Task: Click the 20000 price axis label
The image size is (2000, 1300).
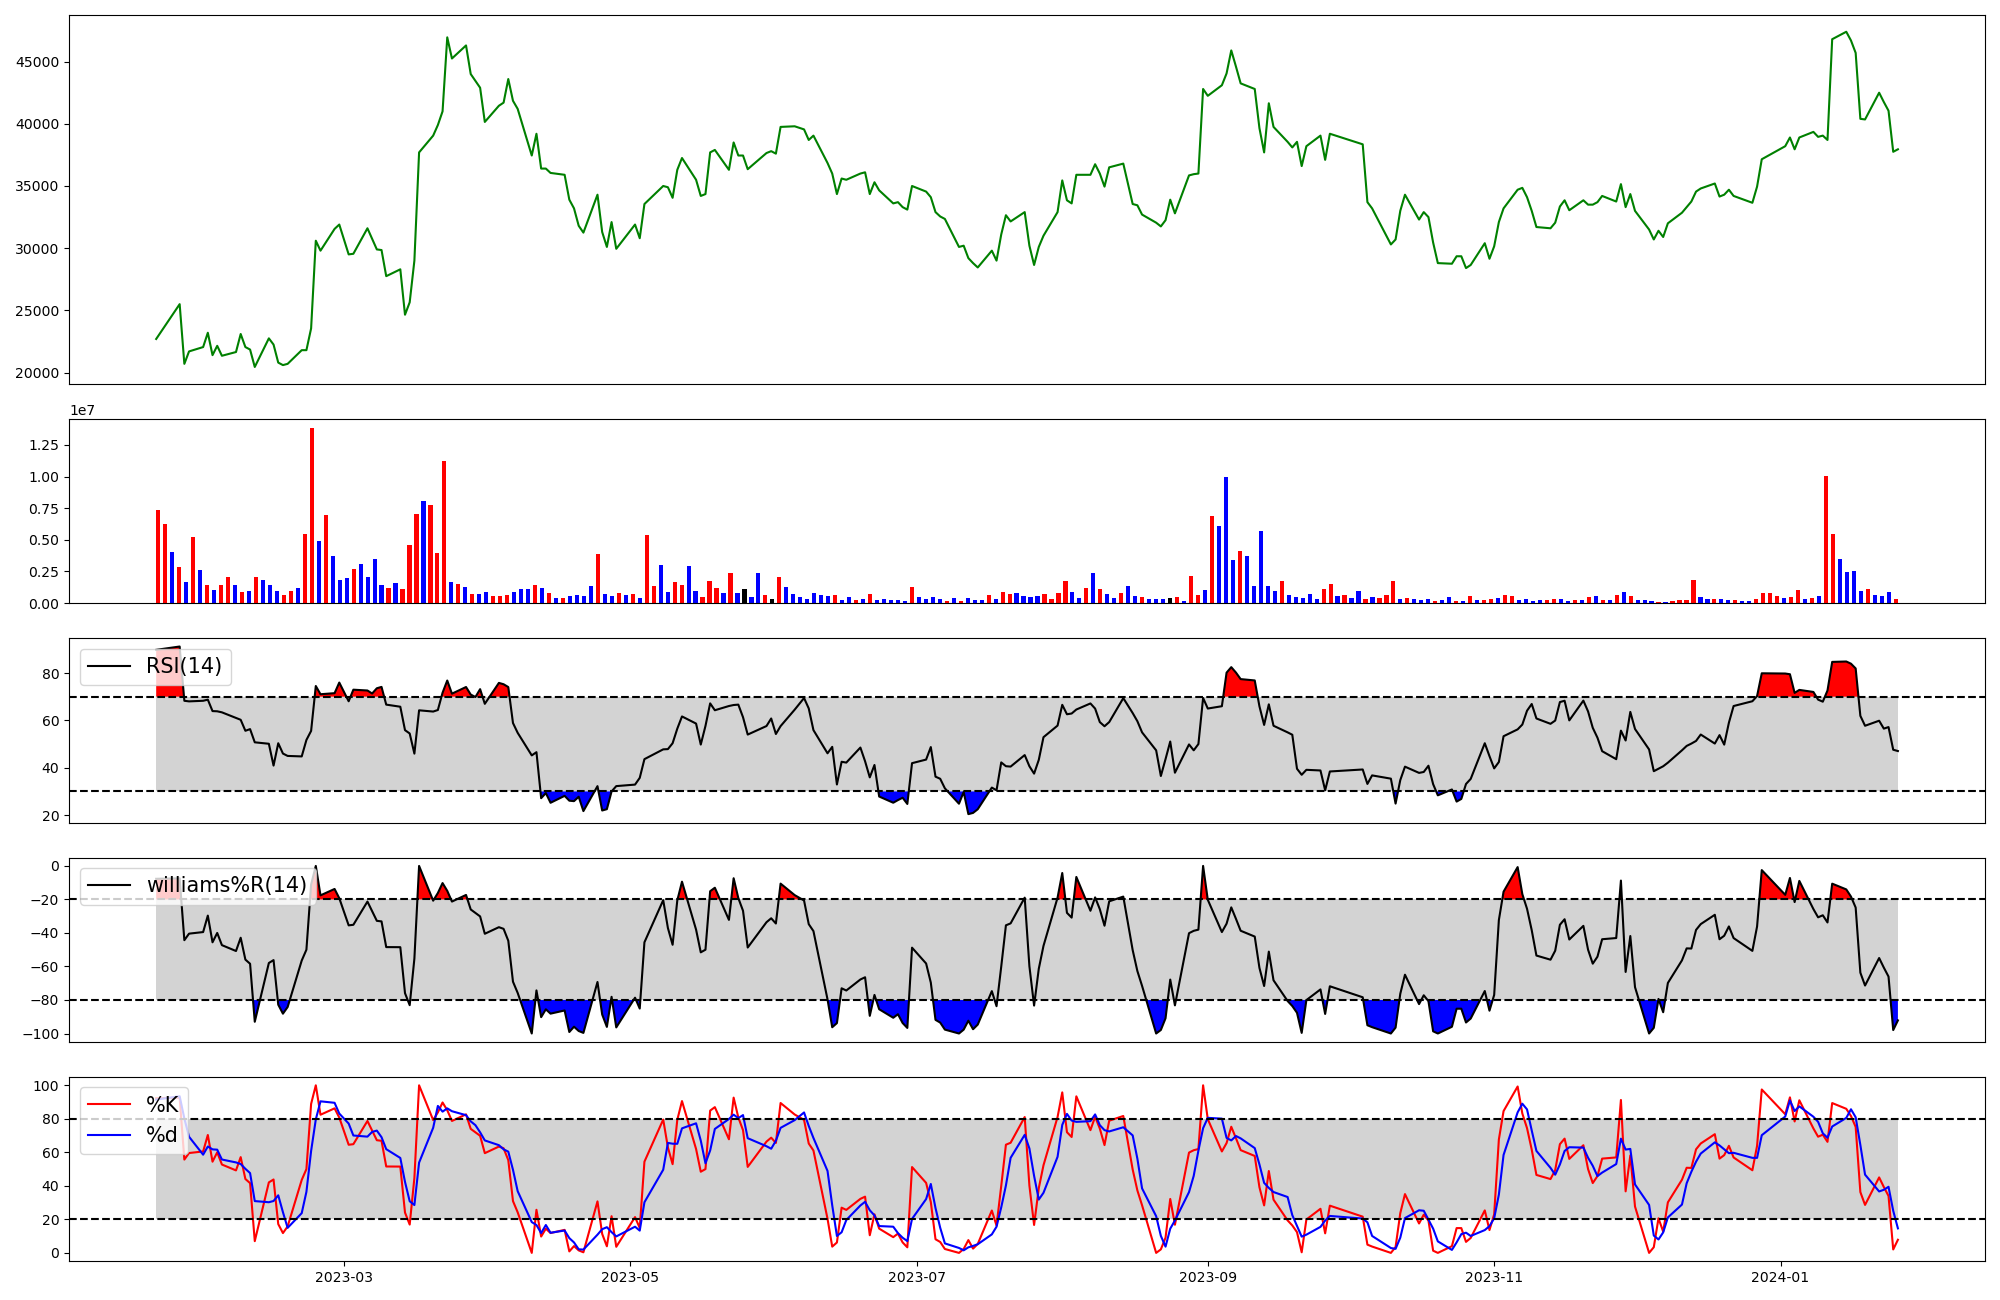Action: (37, 374)
